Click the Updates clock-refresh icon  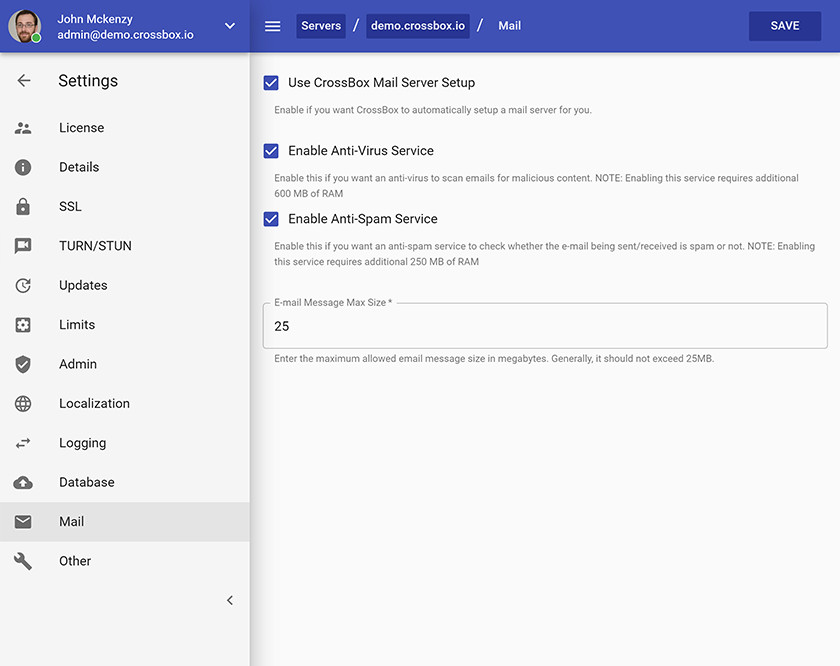click(23, 286)
